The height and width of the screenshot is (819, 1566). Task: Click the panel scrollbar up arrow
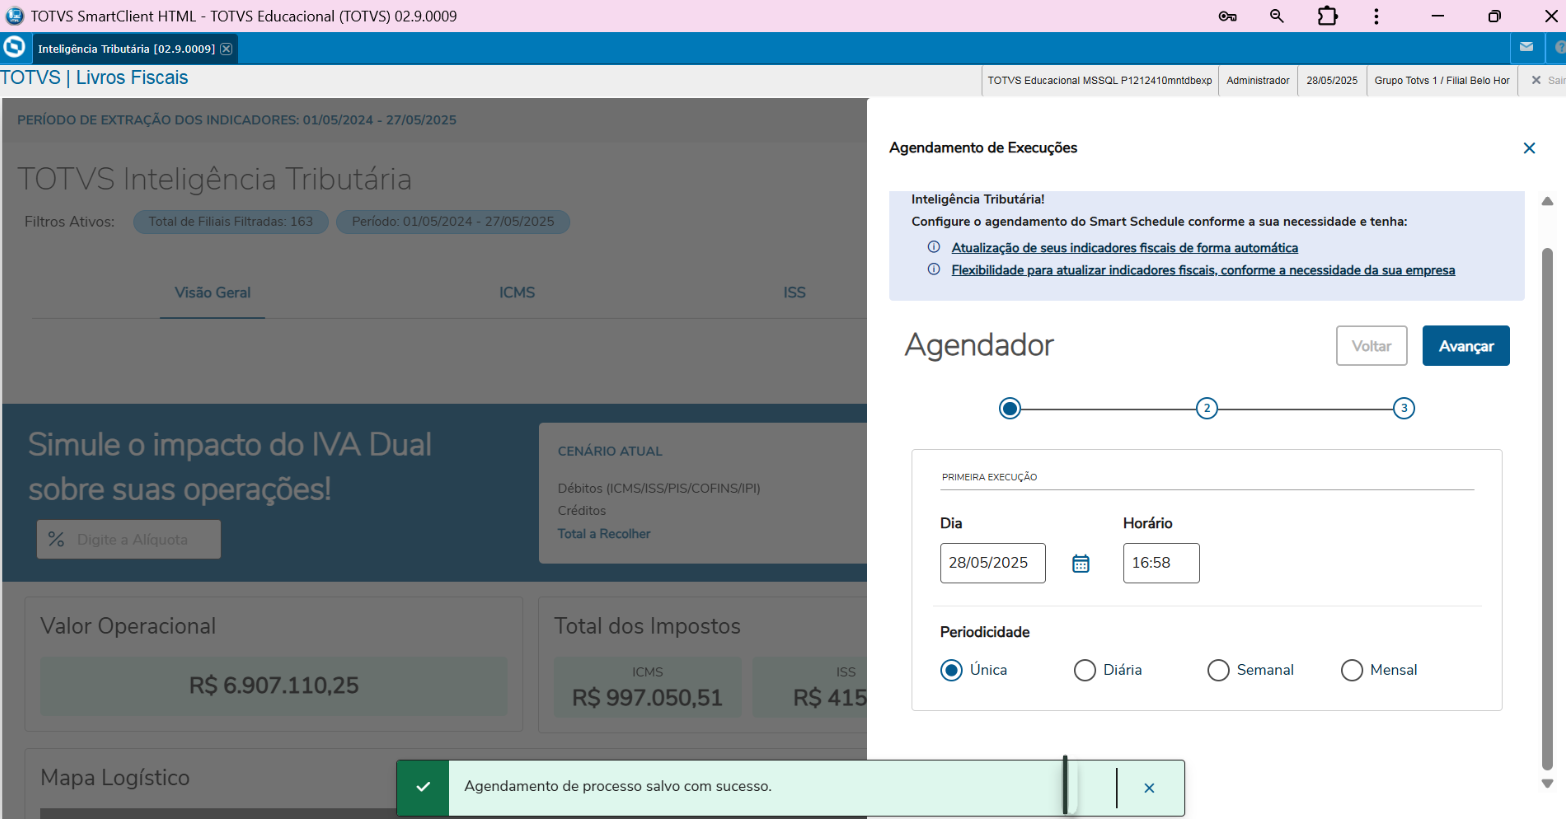pyautogui.click(x=1547, y=202)
